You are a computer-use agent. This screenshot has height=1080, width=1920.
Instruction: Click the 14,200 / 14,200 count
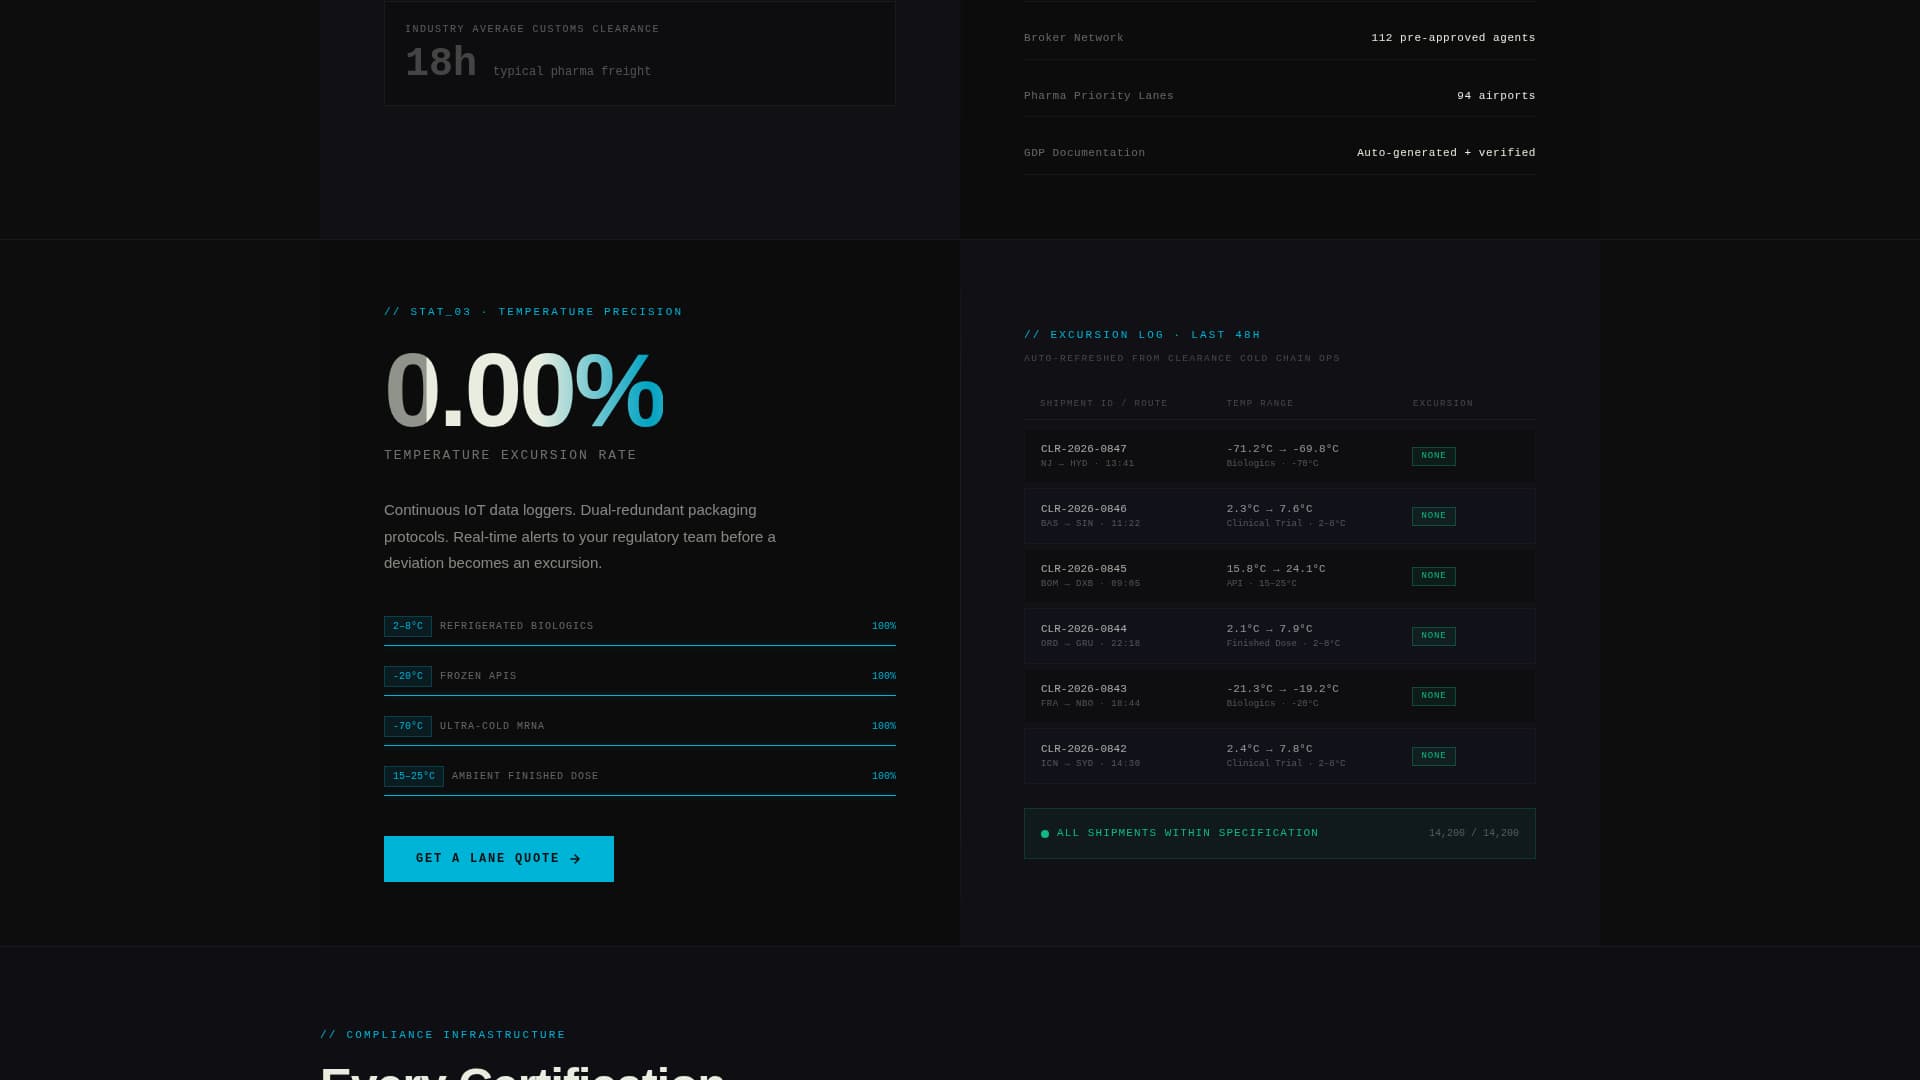(x=1474, y=833)
